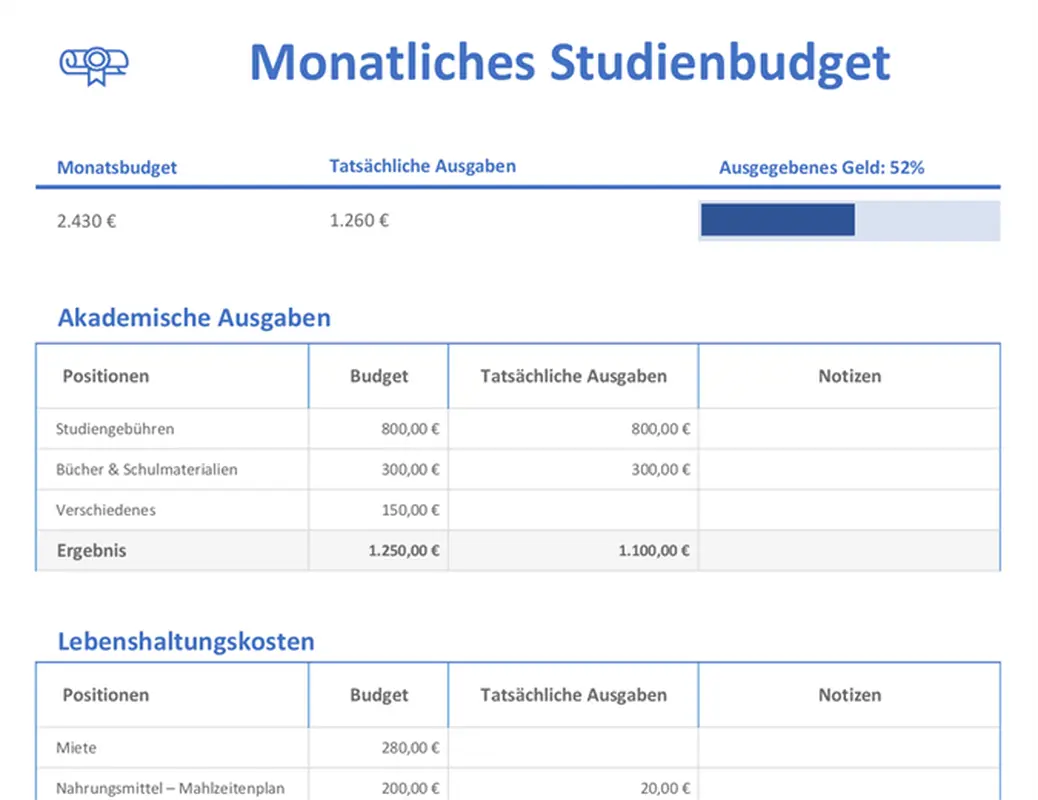Click the Budget column header

coord(378,376)
